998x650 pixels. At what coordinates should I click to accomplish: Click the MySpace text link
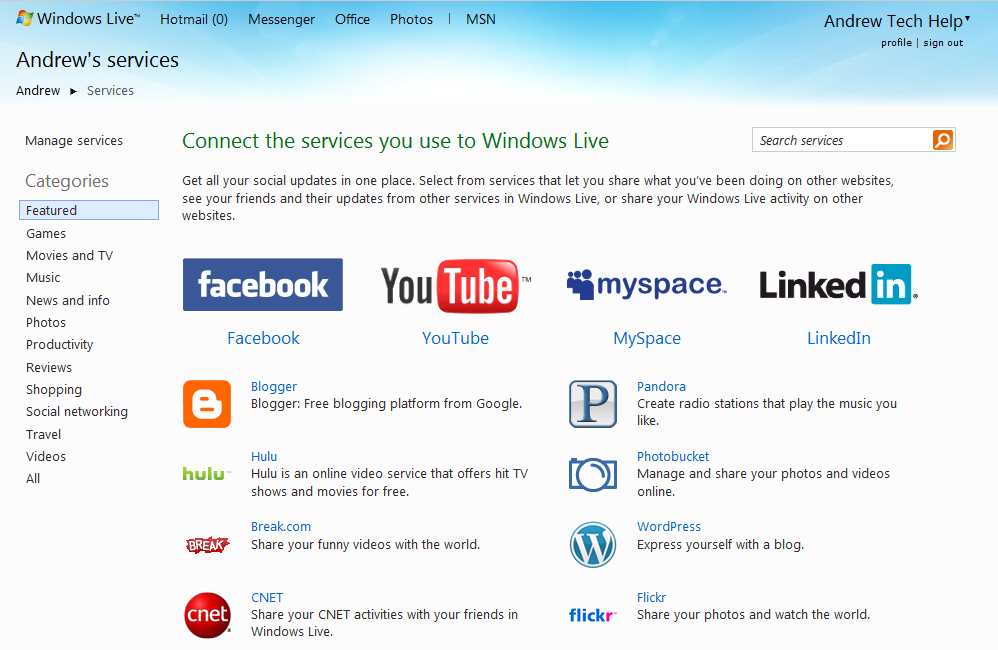click(x=647, y=338)
